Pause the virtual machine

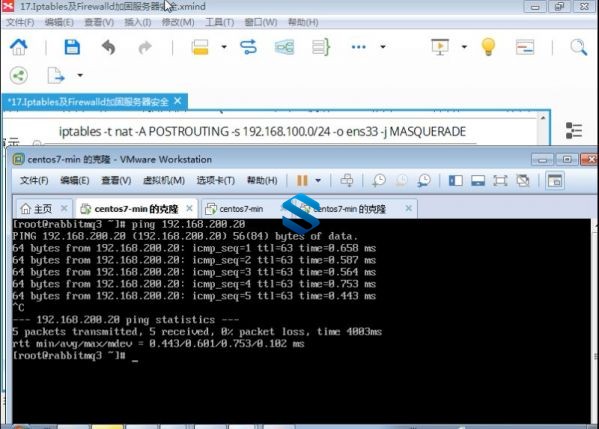click(302, 180)
